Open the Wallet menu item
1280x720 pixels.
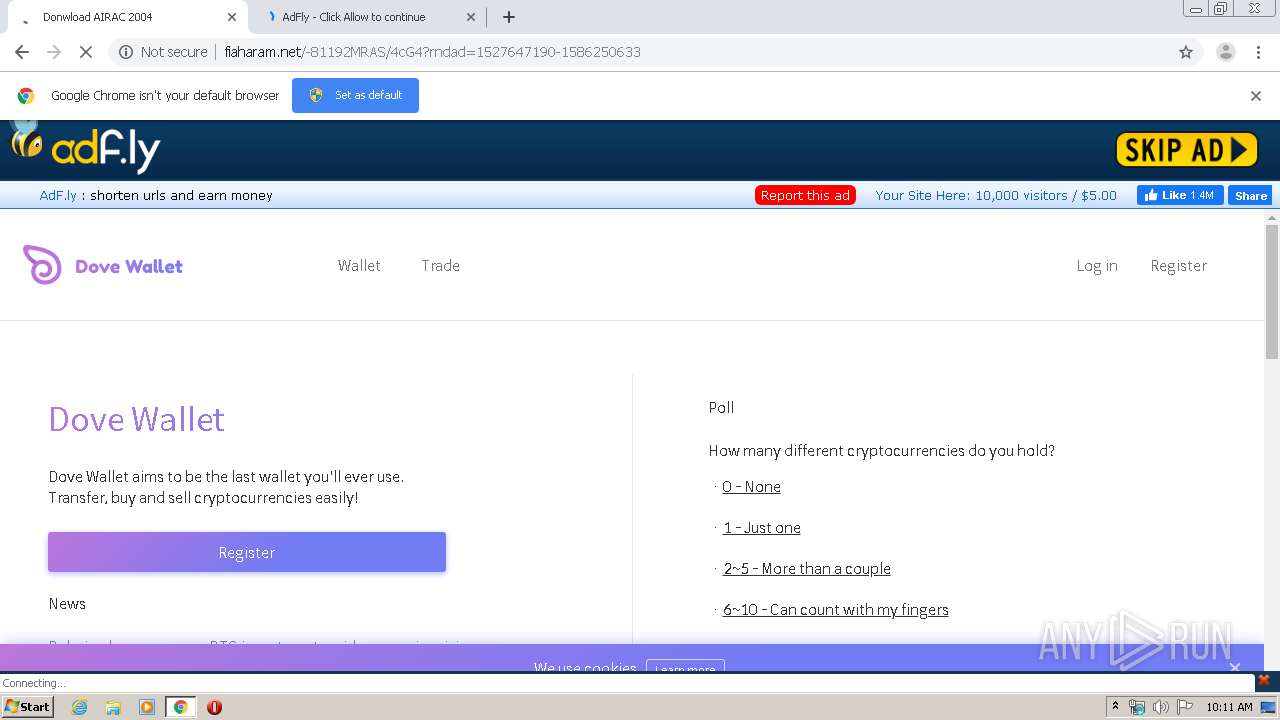point(359,265)
